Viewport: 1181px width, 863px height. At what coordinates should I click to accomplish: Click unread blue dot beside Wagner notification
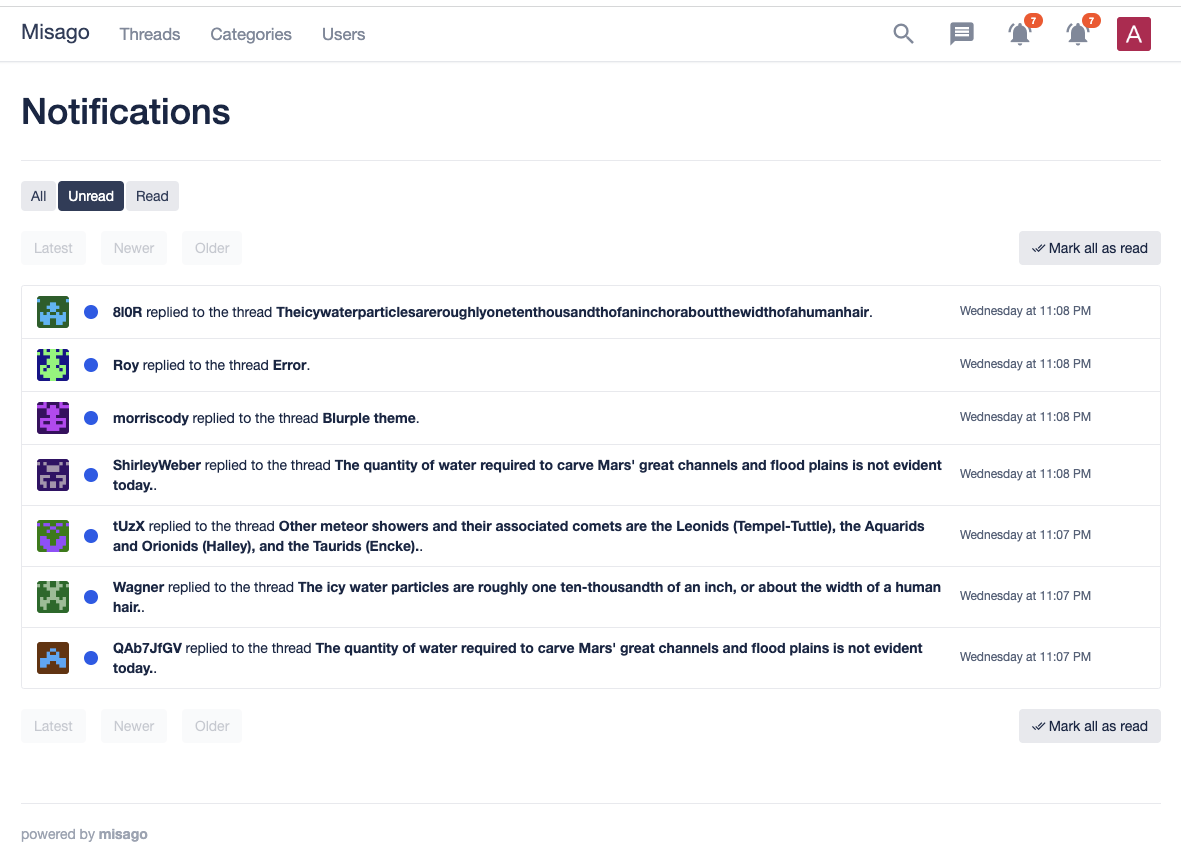point(91,597)
